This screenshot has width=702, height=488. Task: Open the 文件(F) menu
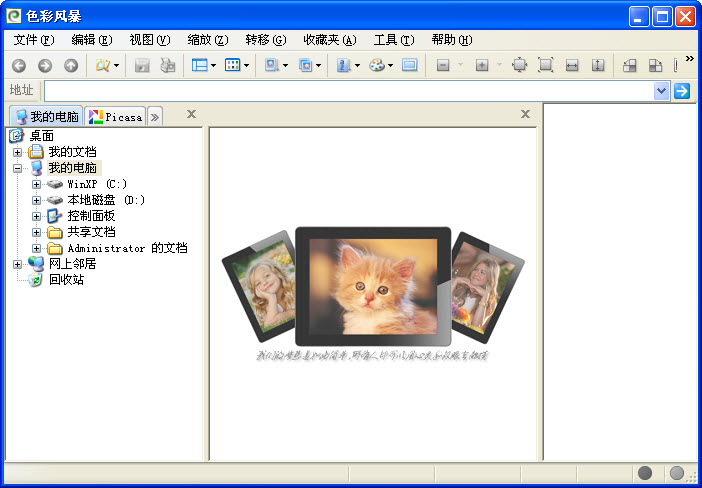point(34,40)
